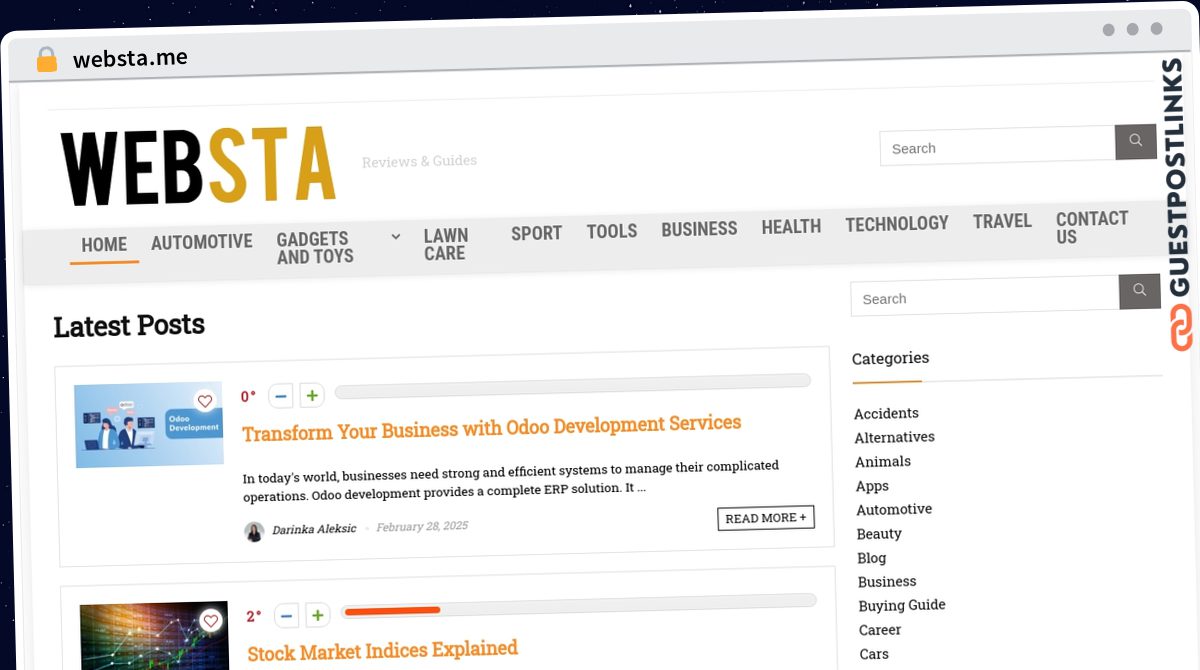Open Stock Market Indices Explained article title
This screenshot has width=1200, height=670.
[x=382, y=651]
